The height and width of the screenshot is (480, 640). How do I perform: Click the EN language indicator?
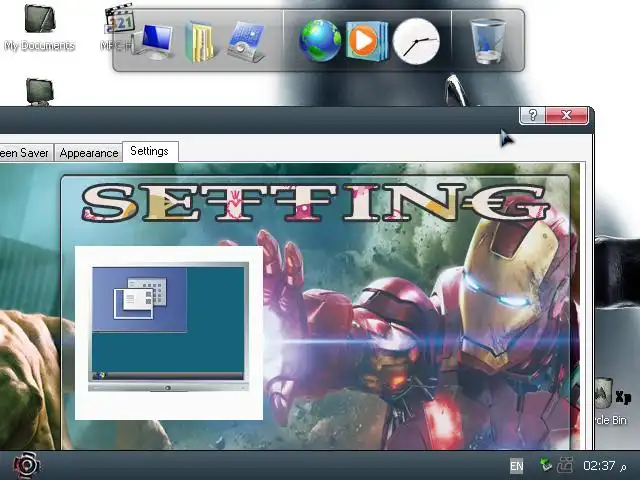coord(516,466)
